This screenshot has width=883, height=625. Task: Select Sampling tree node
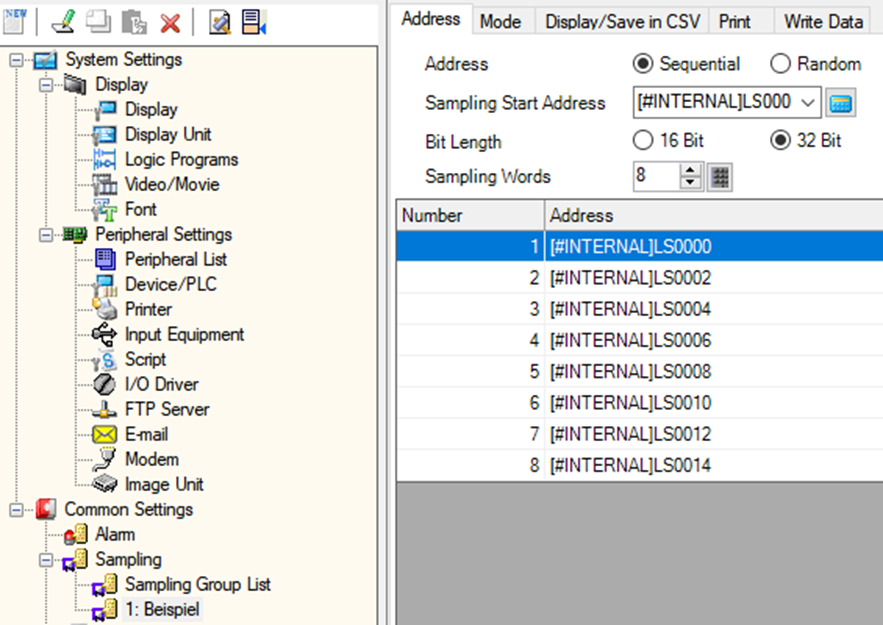(x=128, y=559)
